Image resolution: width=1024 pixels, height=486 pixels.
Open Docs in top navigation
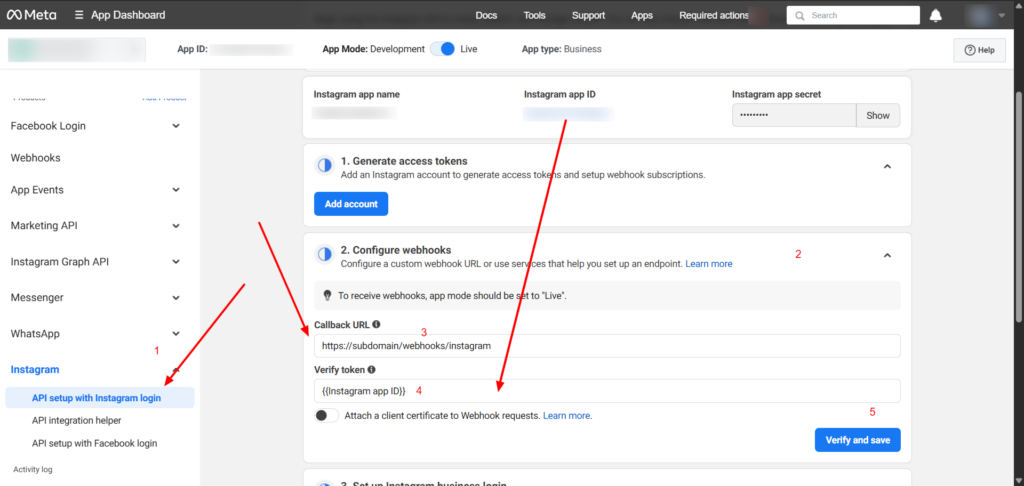point(486,15)
